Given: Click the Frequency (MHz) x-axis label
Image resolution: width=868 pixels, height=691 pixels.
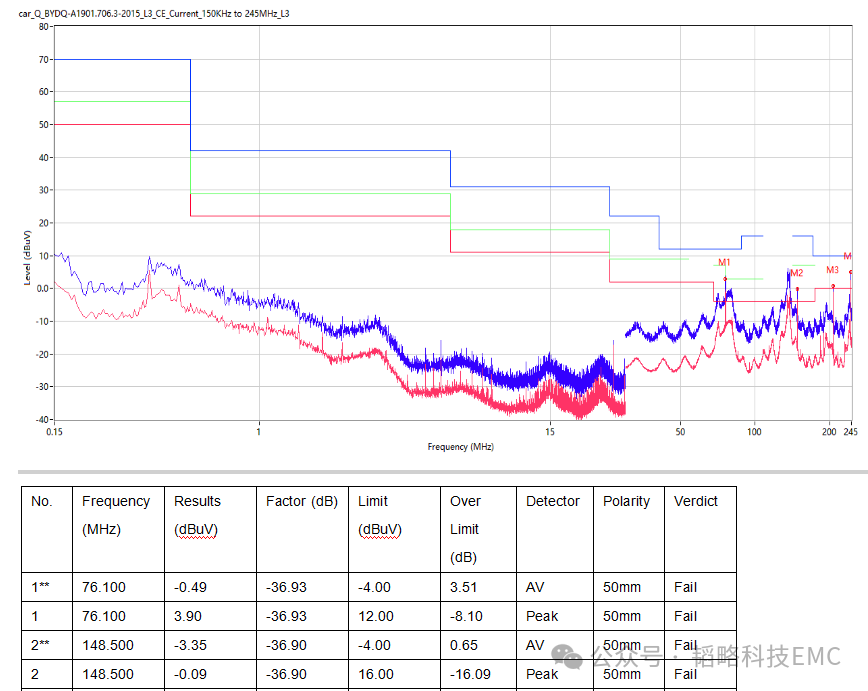Looking at the screenshot, I should [x=460, y=446].
